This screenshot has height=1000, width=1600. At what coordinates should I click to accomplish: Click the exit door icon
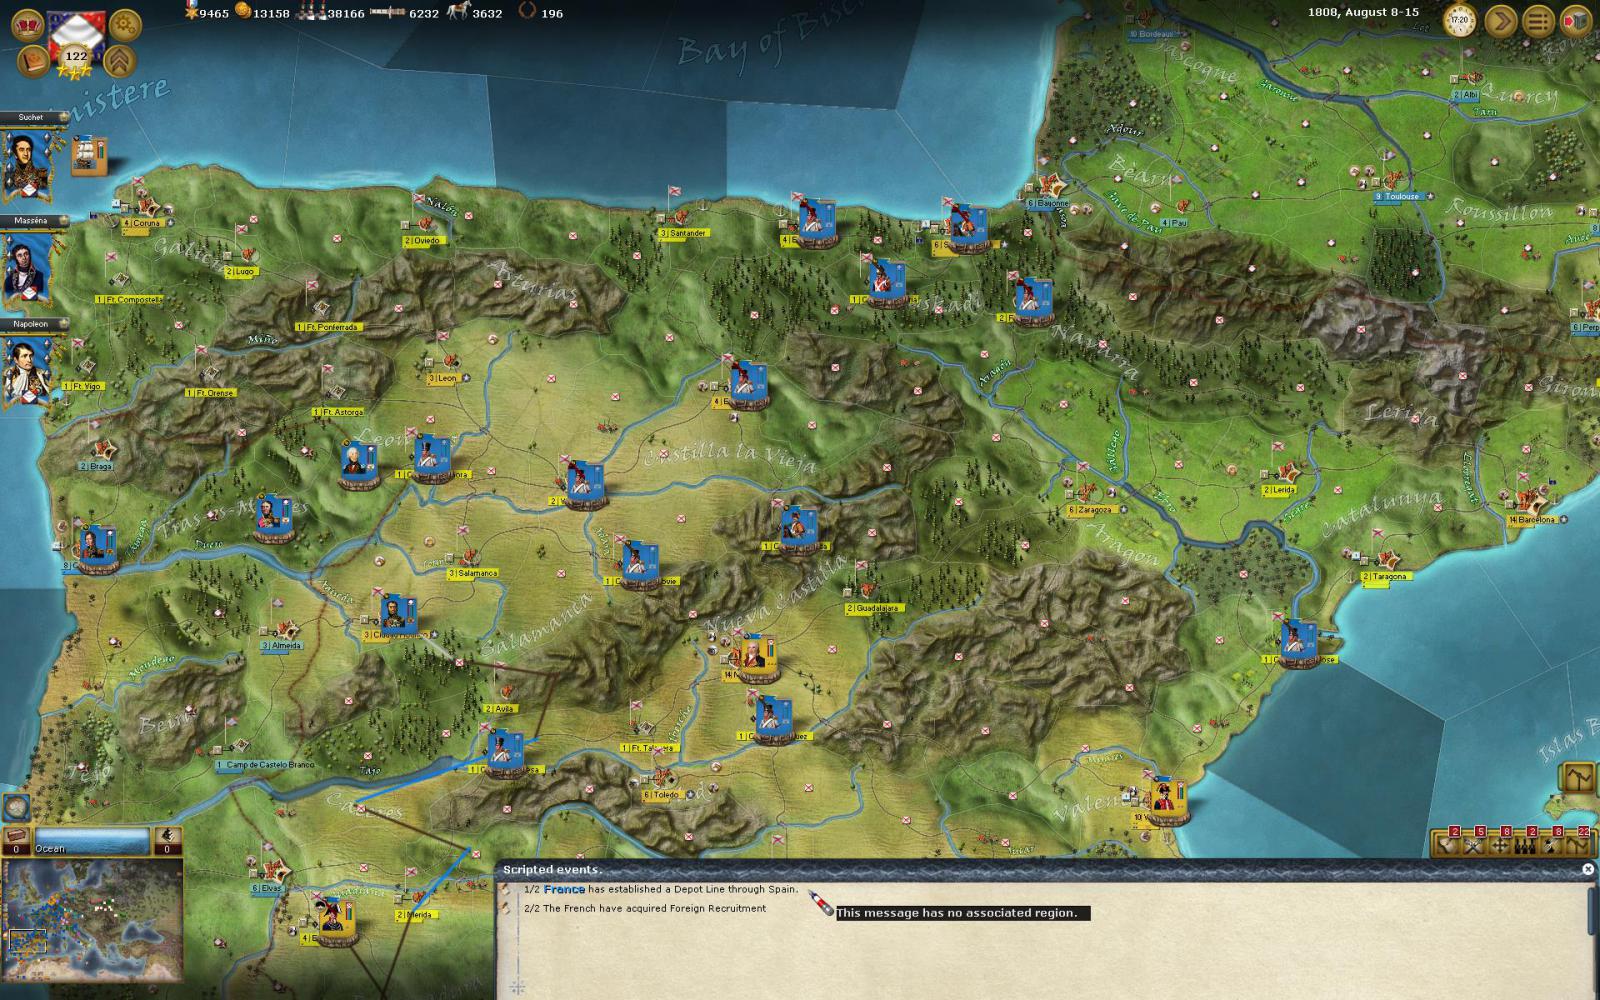coord(1575,21)
